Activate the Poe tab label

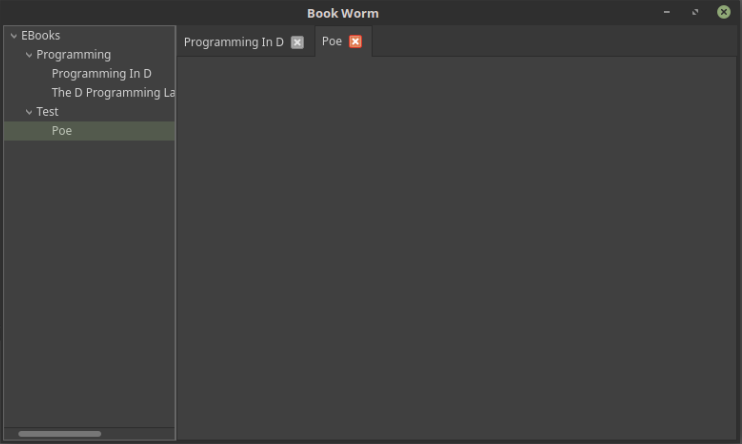(x=332, y=41)
